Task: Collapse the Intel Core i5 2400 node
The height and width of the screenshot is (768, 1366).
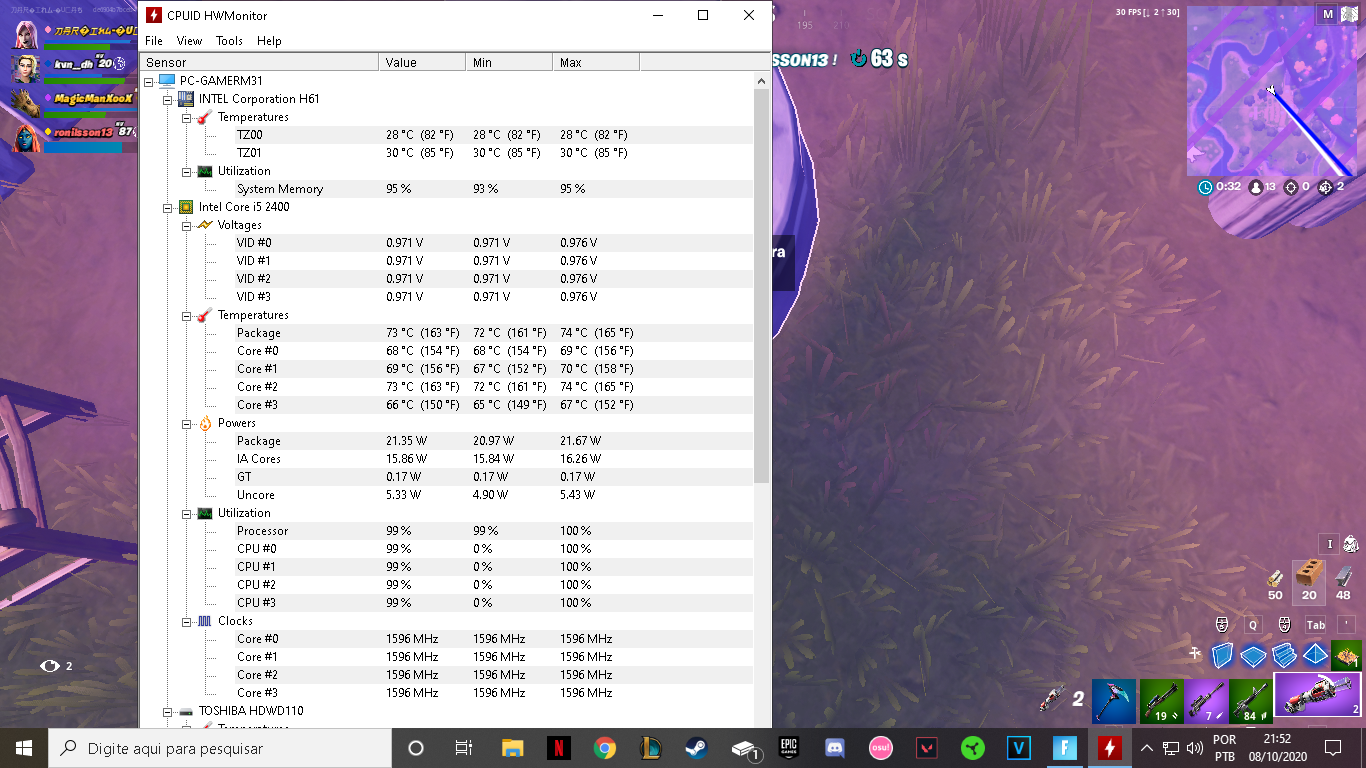Action: tap(168, 207)
